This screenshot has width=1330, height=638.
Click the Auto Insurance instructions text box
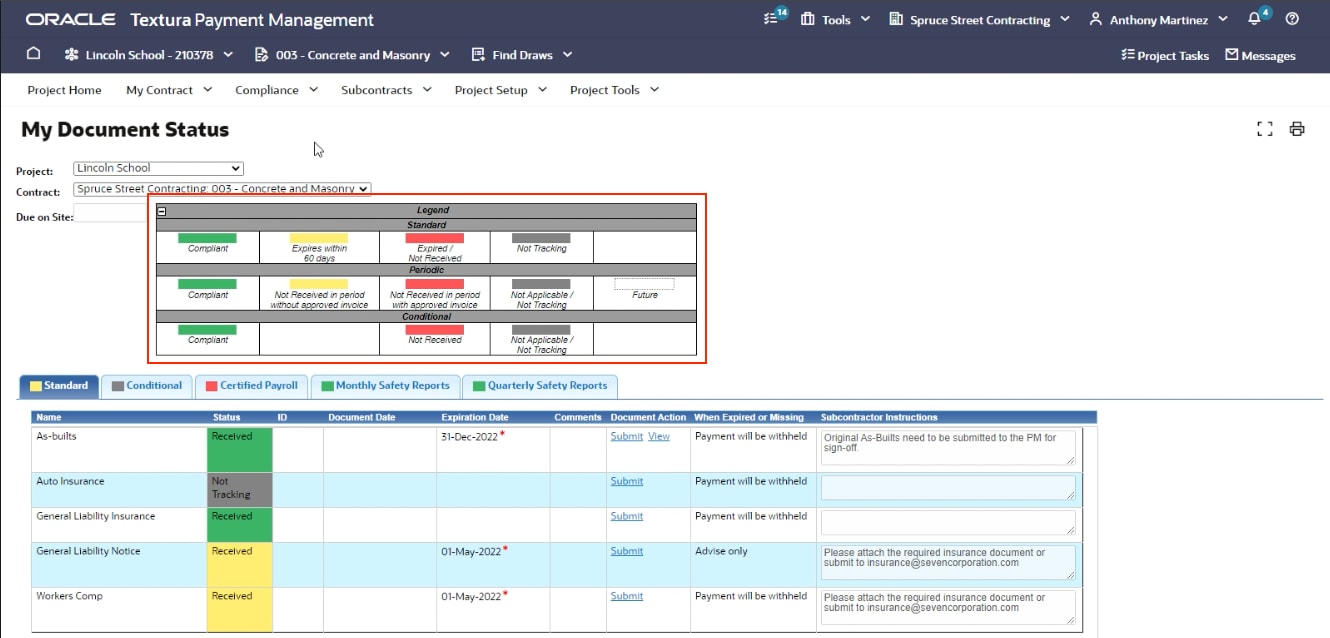pos(948,487)
